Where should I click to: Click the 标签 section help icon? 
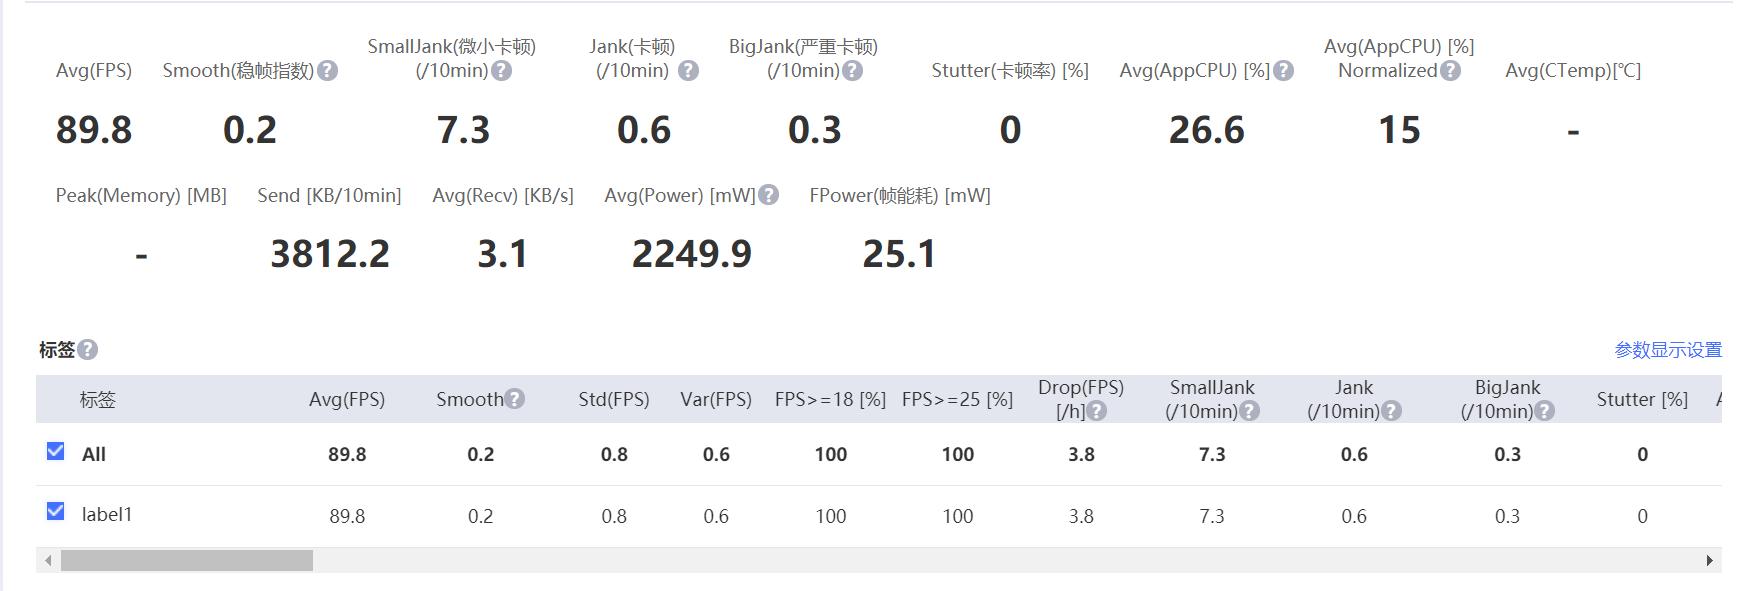click(x=87, y=350)
